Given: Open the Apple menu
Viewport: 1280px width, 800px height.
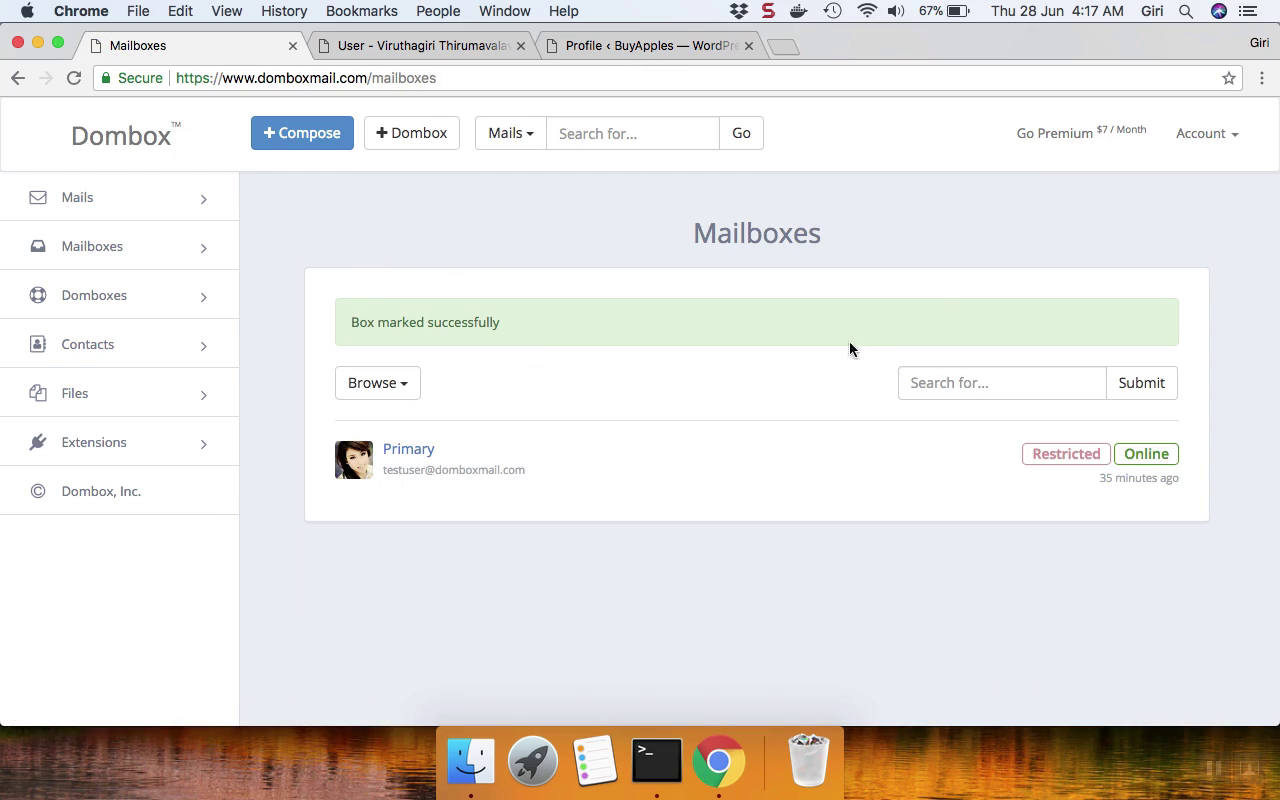Looking at the screenshot, I should point(27,11).
